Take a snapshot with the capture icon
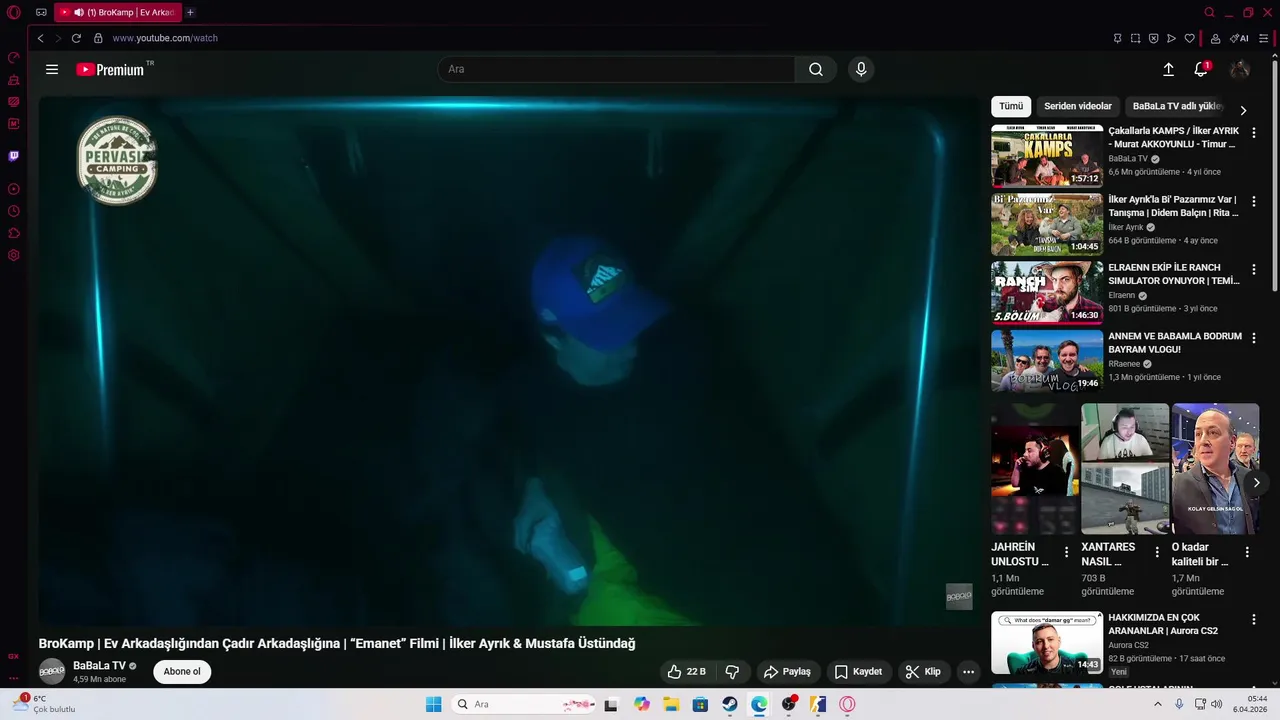The height and width of the screenshot is (720, 1280). pyautogui.click(x=1136, y=38)
